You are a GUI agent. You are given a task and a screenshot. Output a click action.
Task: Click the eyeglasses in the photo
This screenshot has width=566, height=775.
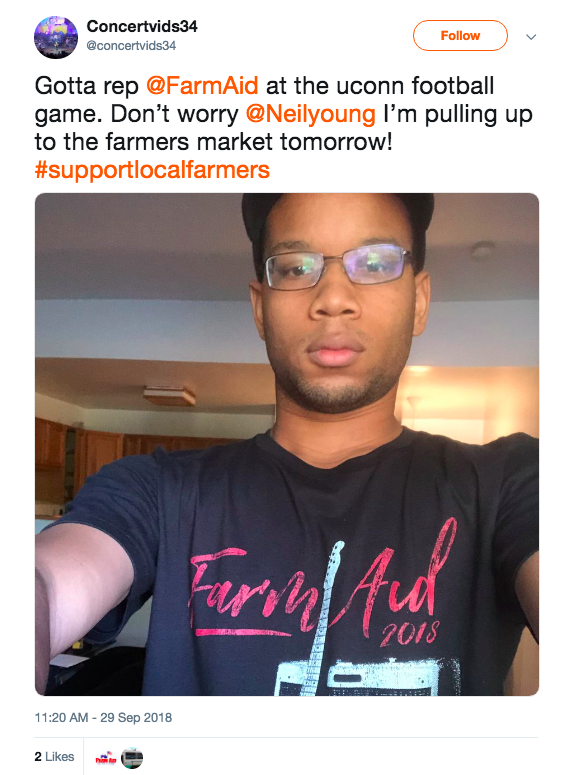click(338, 267)
